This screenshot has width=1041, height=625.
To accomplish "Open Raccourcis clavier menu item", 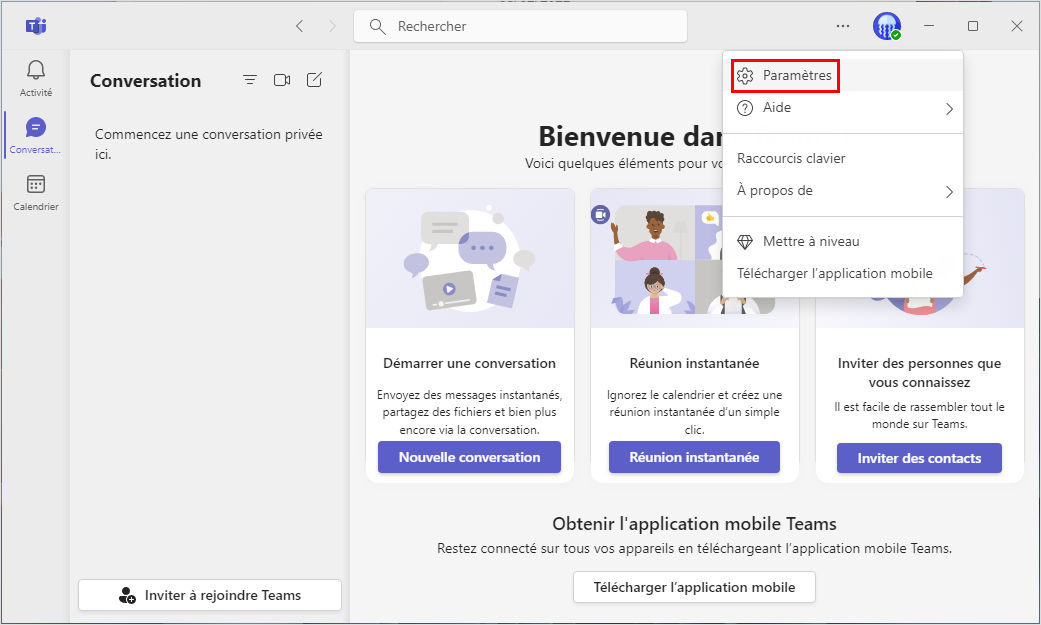I will pos(842,158).
